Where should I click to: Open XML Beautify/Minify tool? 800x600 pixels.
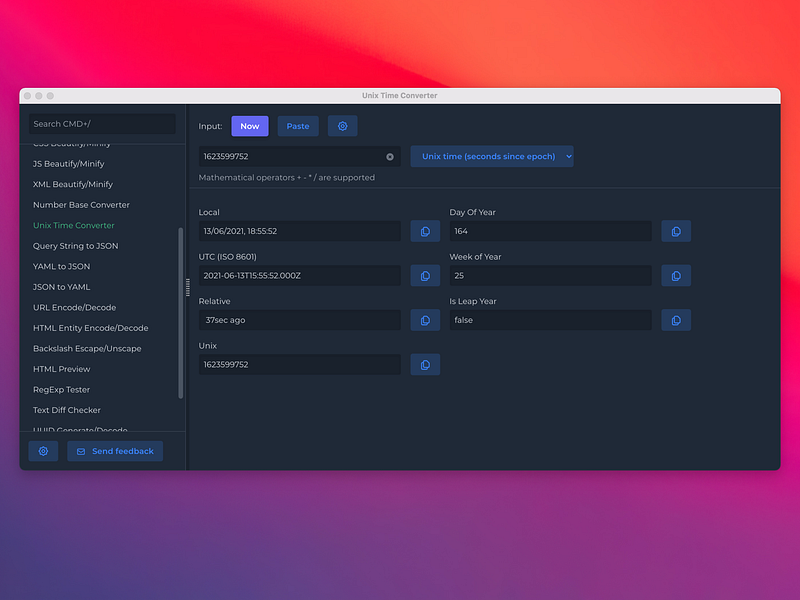(73, 184)
